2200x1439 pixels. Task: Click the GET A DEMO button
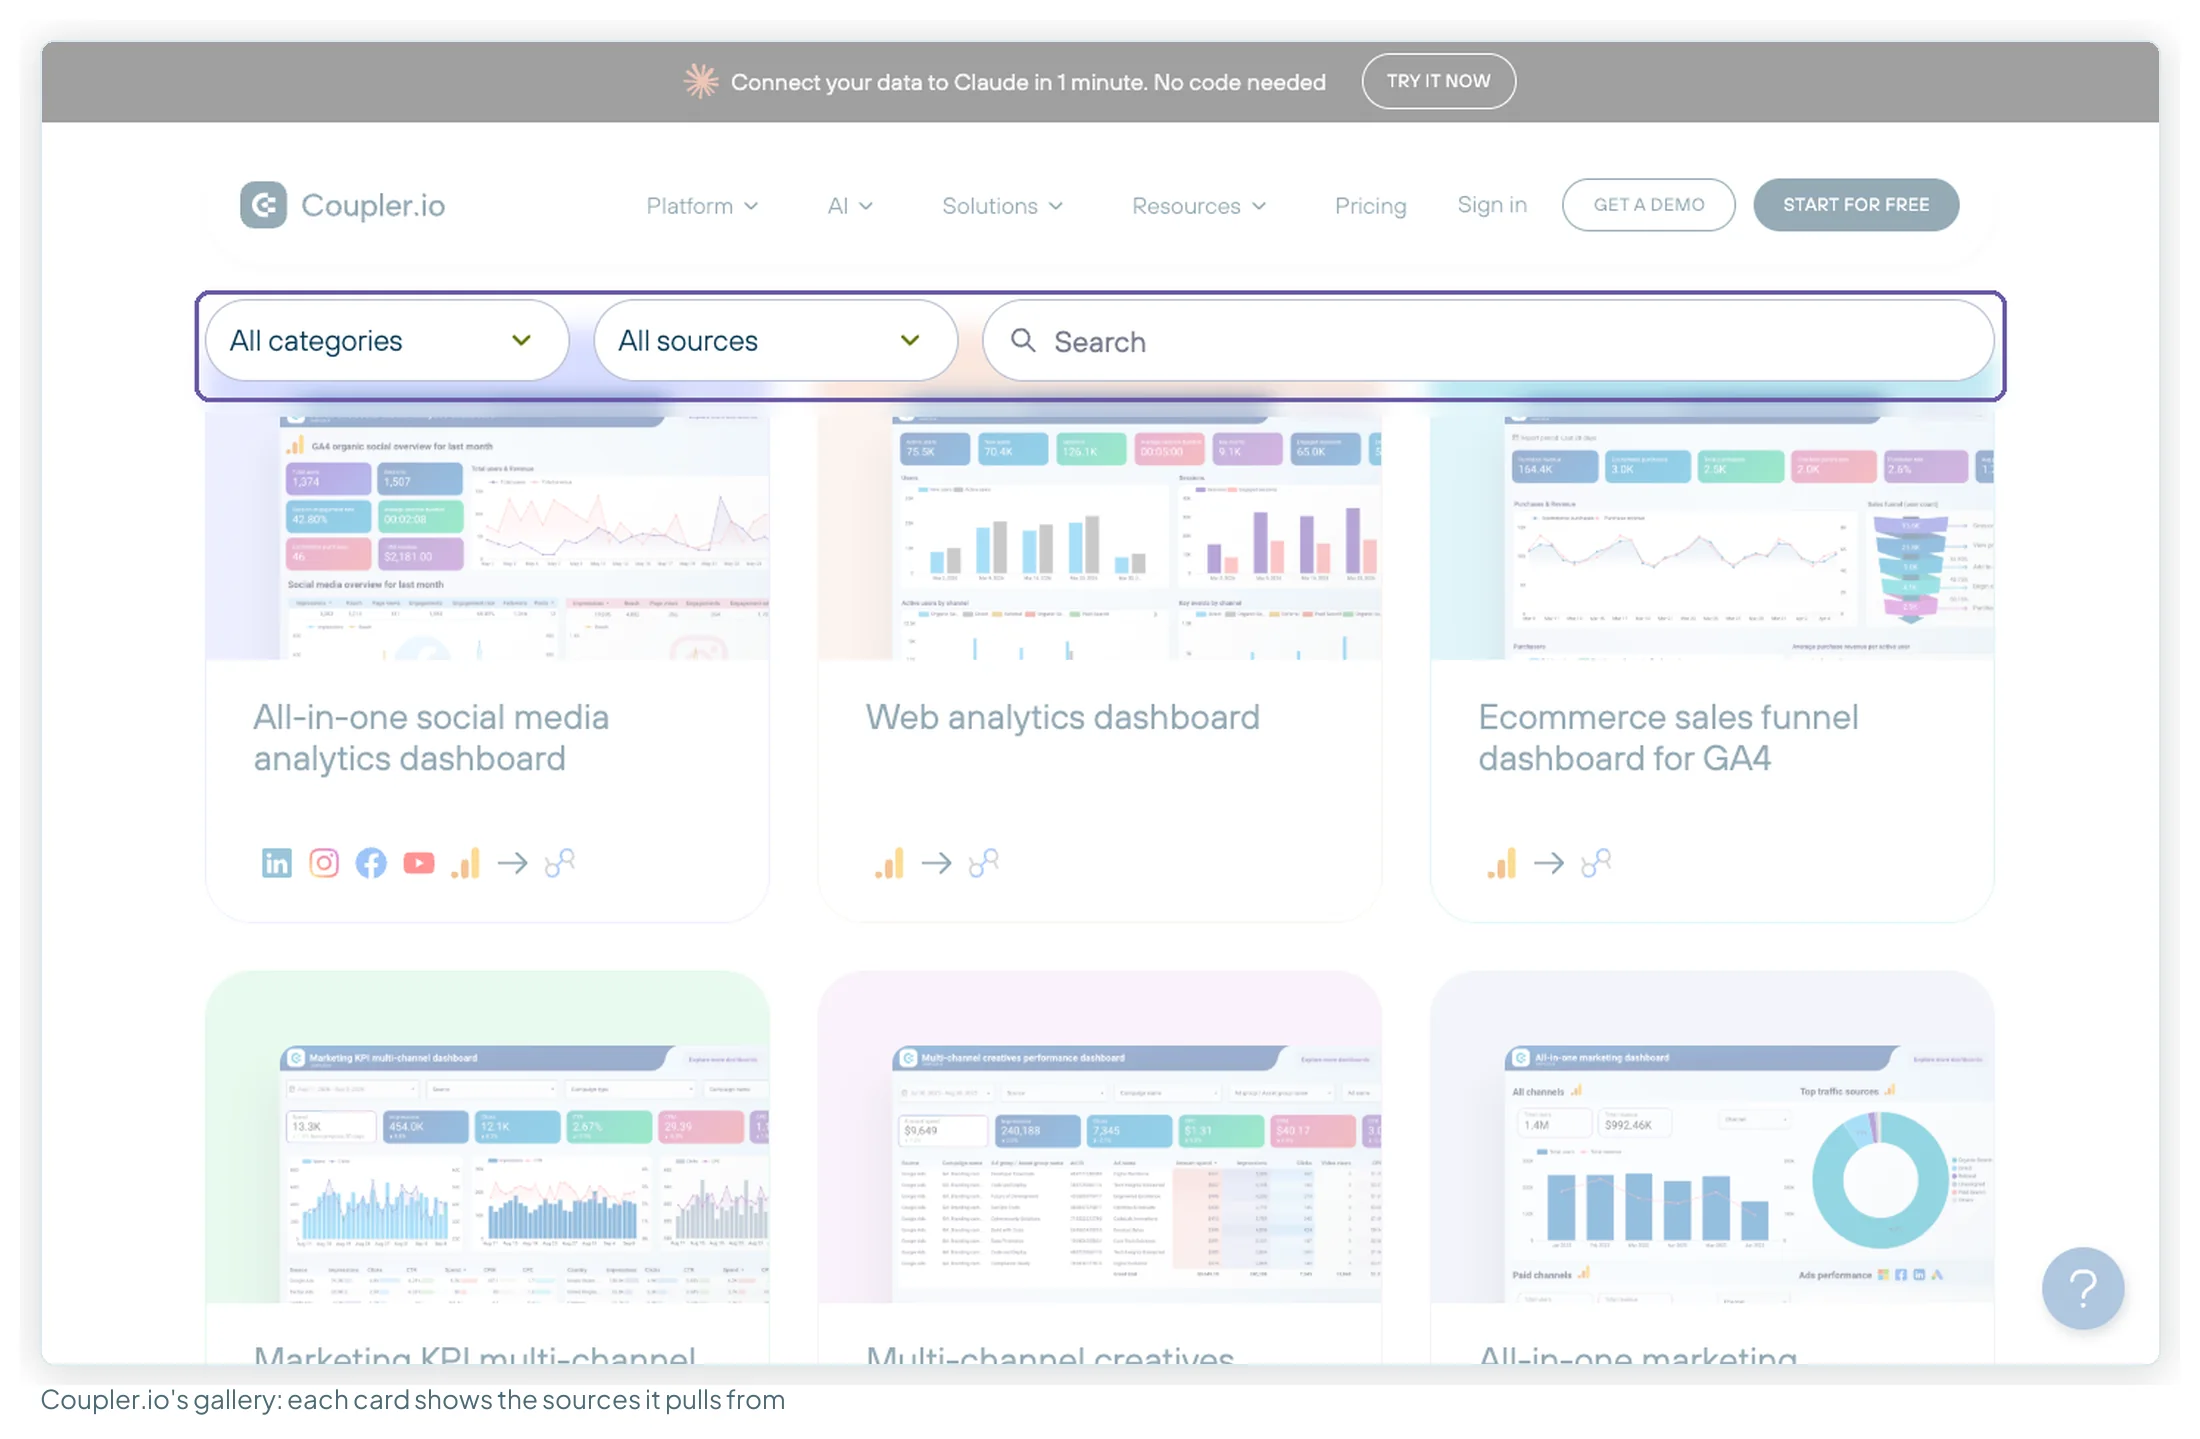click(1649, 205)
